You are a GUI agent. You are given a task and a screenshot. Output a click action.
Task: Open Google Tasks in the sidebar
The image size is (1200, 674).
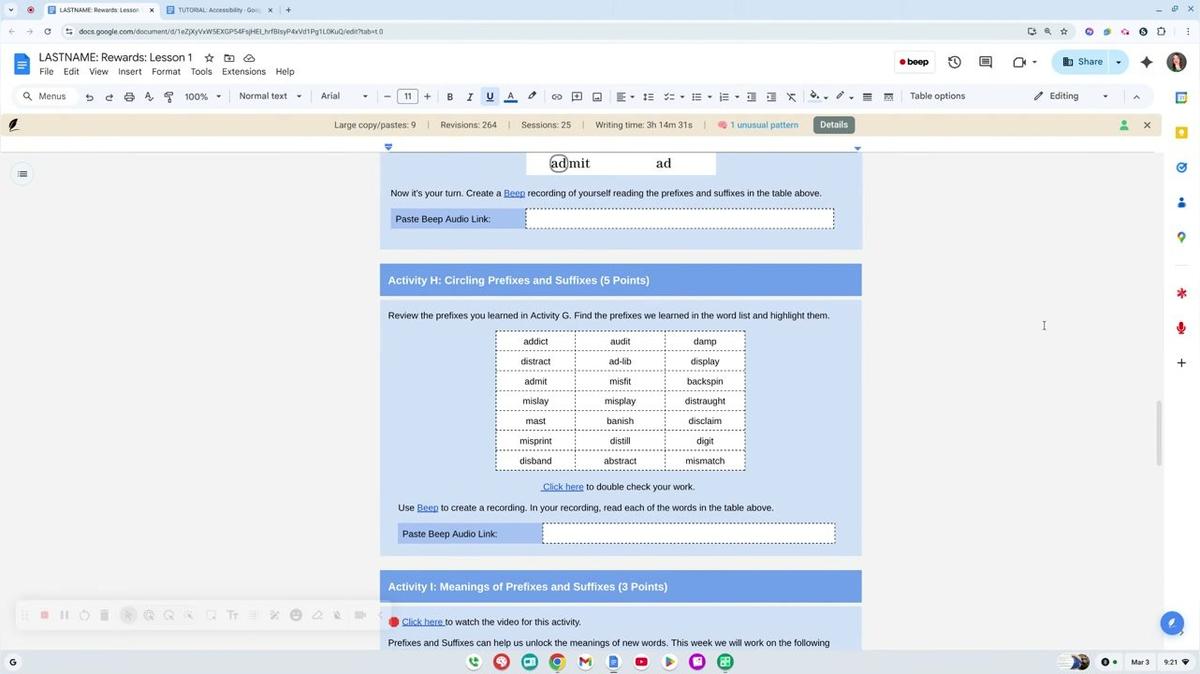click(1180, 166)
